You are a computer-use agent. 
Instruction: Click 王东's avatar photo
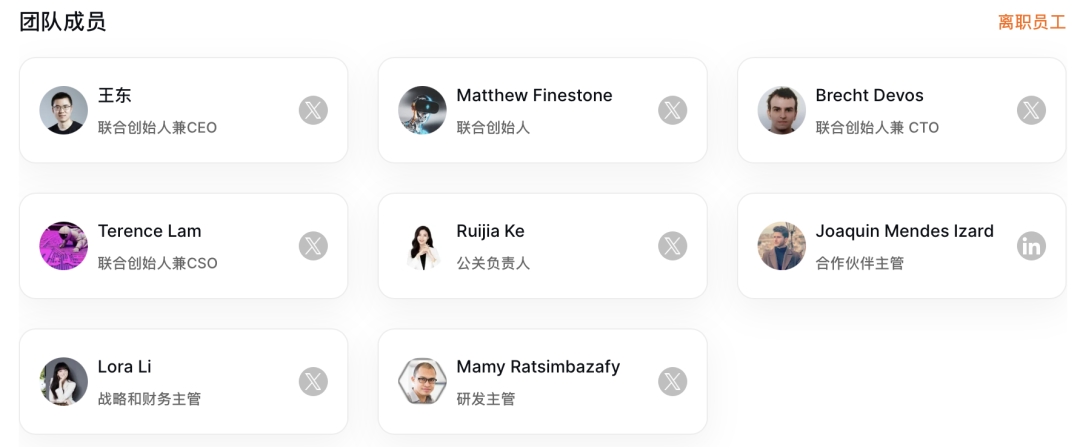point(64,110)
